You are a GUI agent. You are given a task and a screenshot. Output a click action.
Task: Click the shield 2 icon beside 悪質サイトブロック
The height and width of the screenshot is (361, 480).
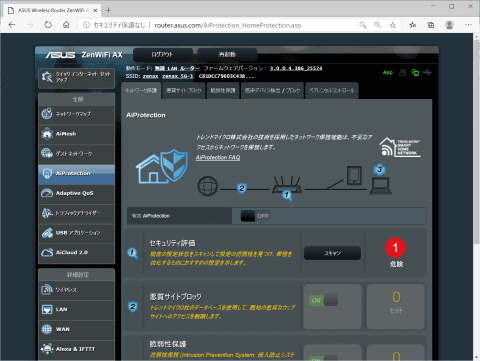(133, 306)
